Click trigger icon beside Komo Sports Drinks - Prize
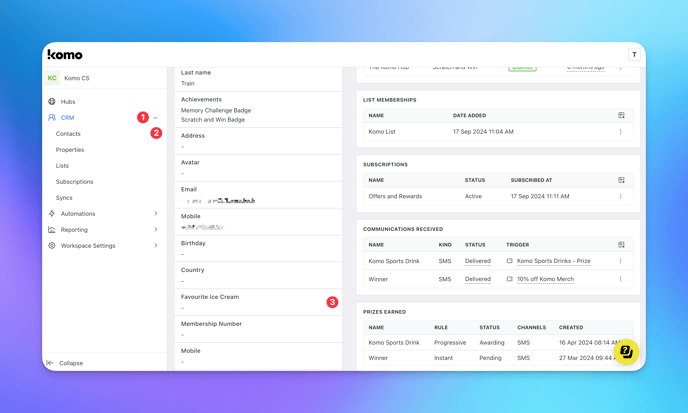This screenshot has width=688, height=413. [509, 261]
